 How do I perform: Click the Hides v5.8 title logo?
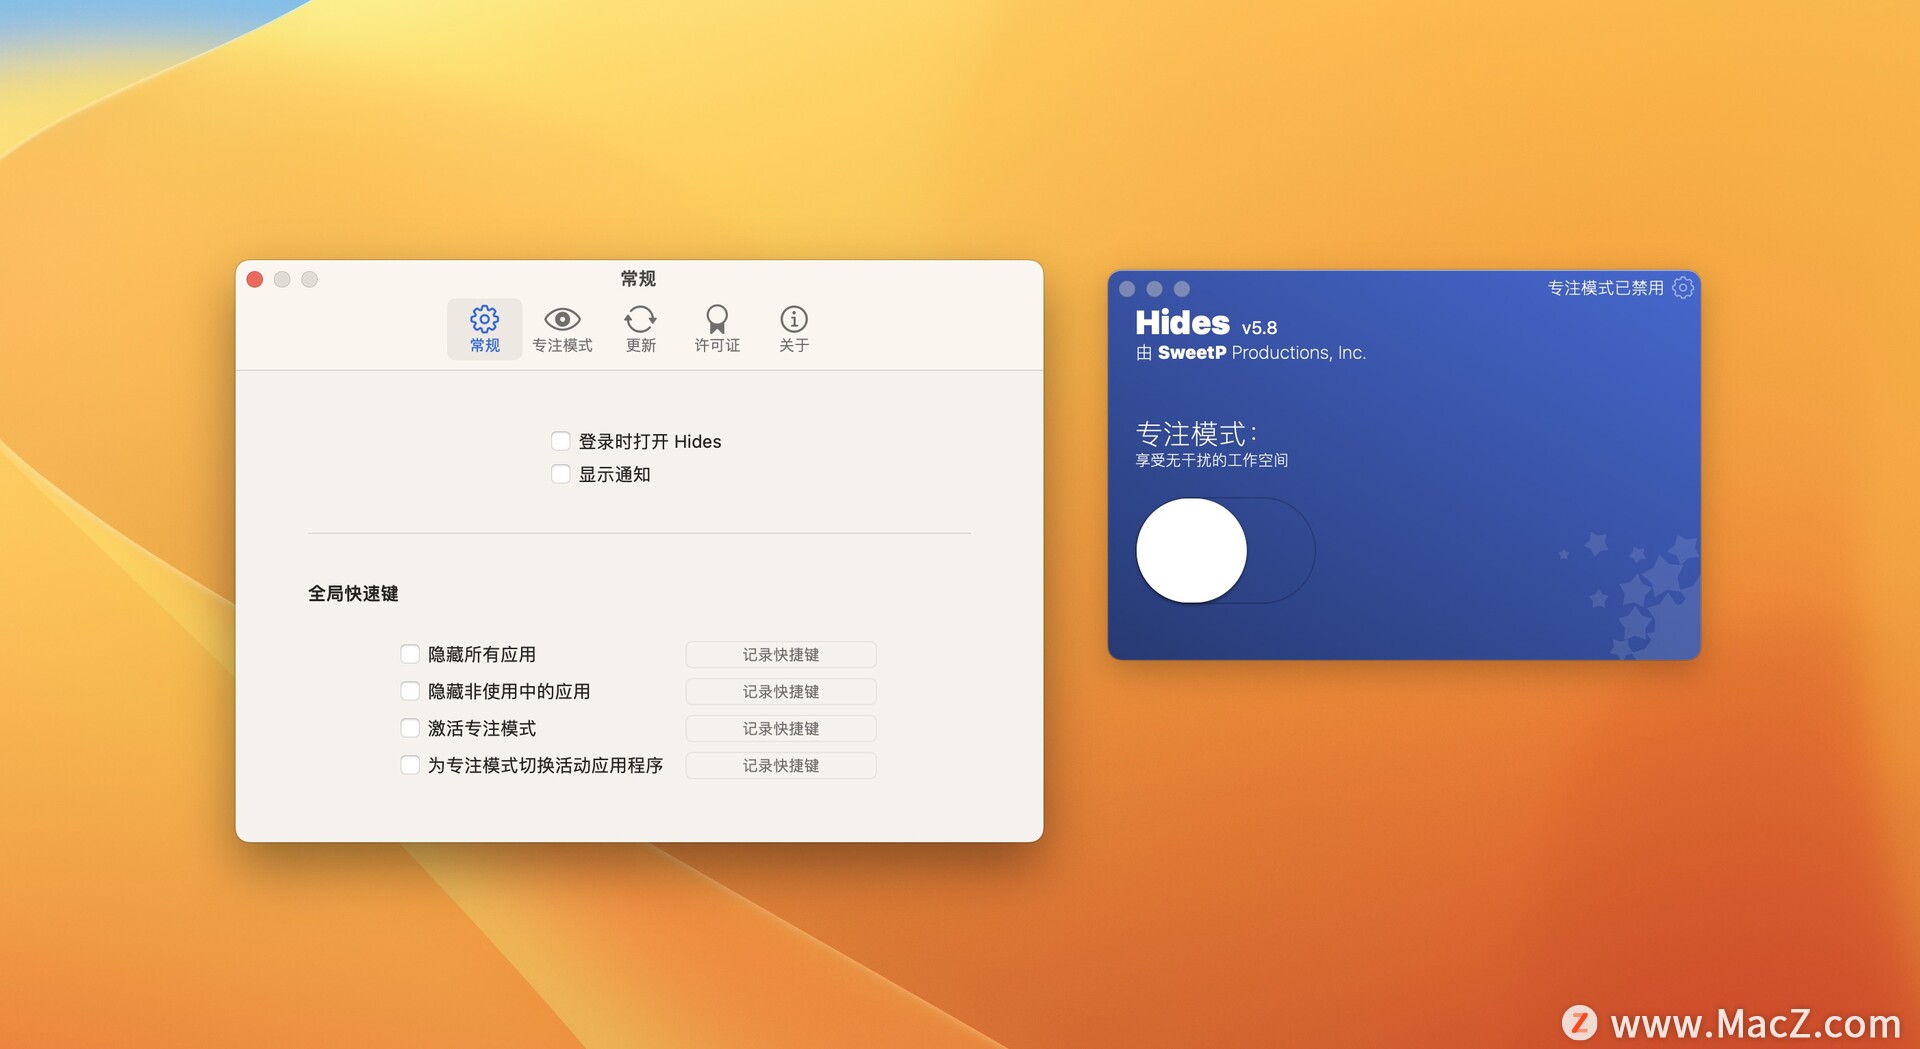tap(1183, 323)
